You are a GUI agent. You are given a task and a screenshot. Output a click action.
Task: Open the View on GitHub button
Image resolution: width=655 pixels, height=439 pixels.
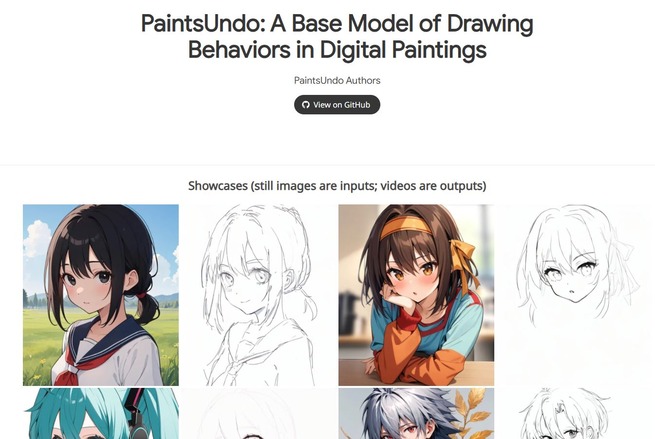[337, 105]
